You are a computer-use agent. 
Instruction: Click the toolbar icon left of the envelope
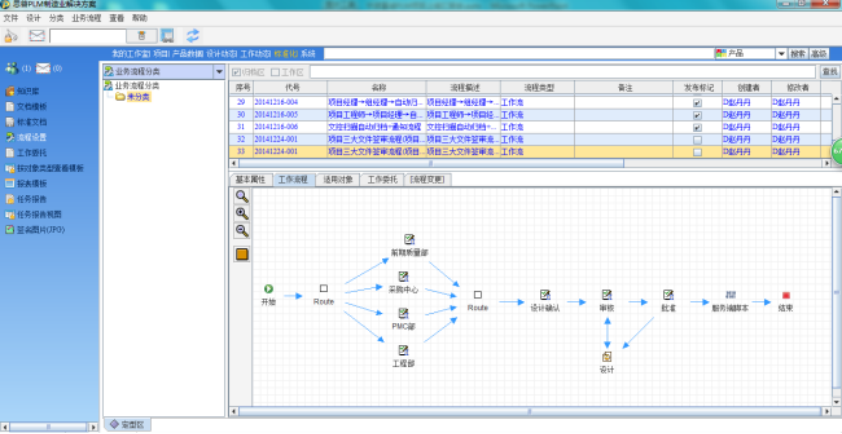pyautogui.click(x=11, y=36)
